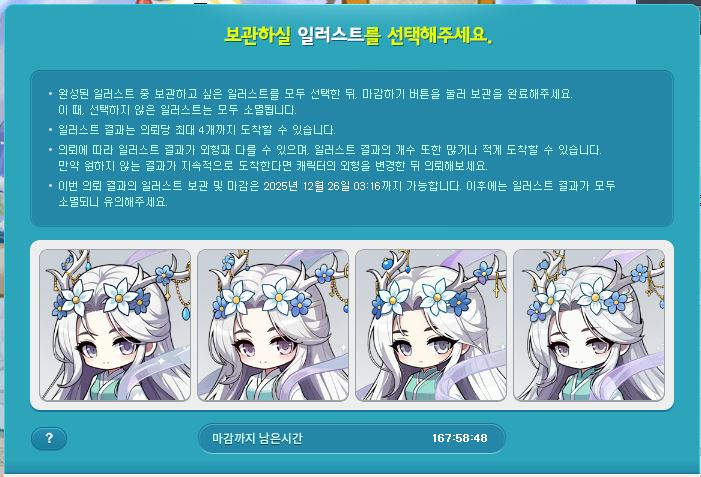Choose the third illustration with blue berries
This screenshot has height=477, width=701.
click(x=431, y=325)
